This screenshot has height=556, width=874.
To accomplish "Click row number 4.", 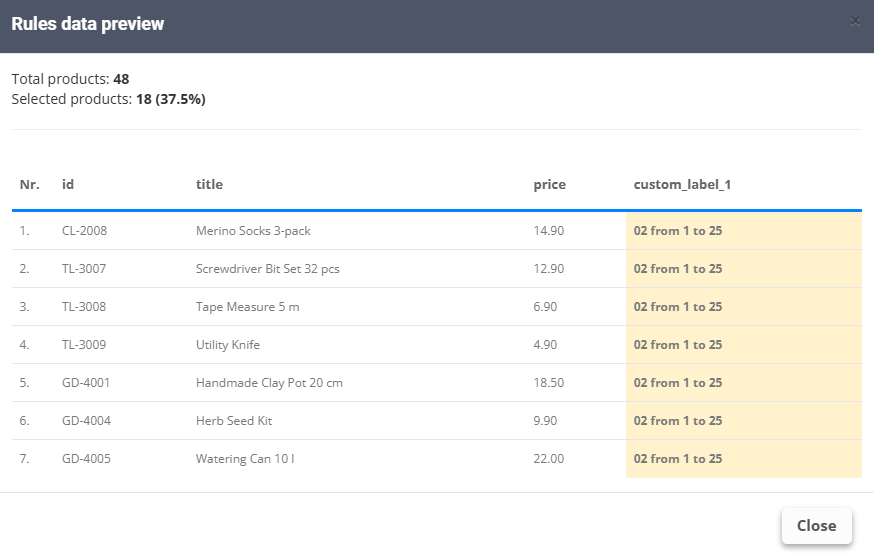I will coord(25,345).
